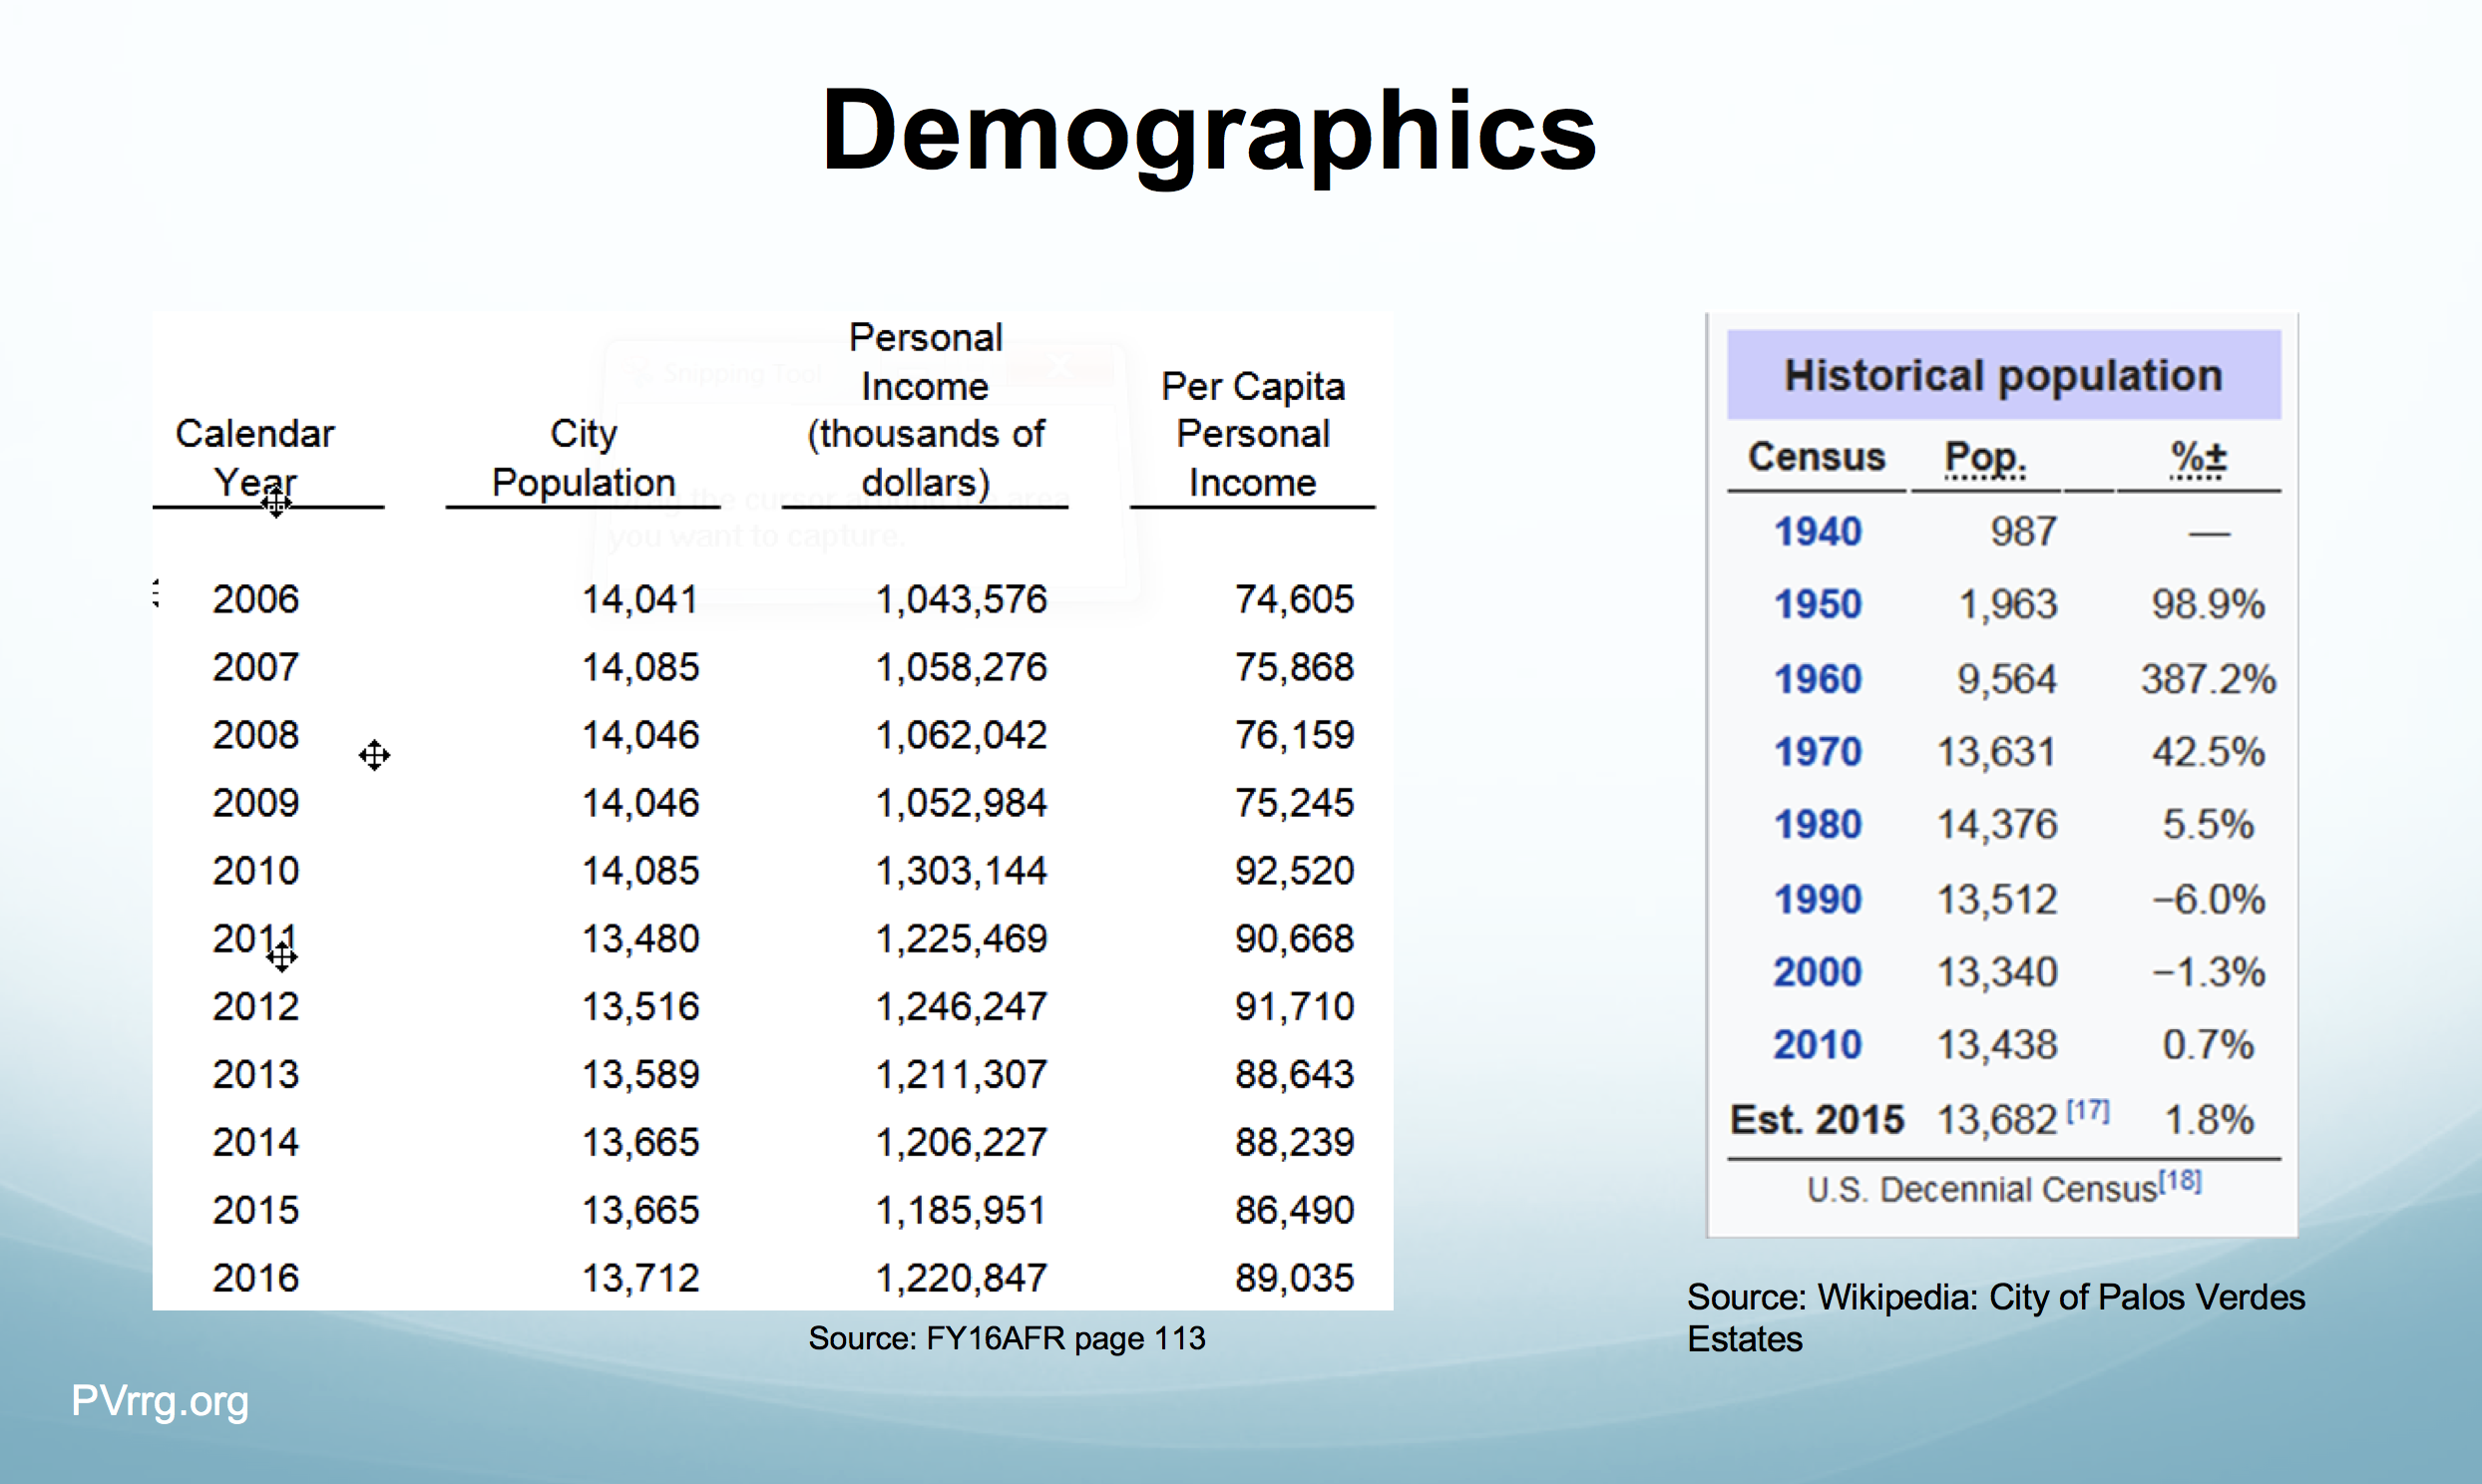
Task: Click city population value 13,480
Action: 640,938
